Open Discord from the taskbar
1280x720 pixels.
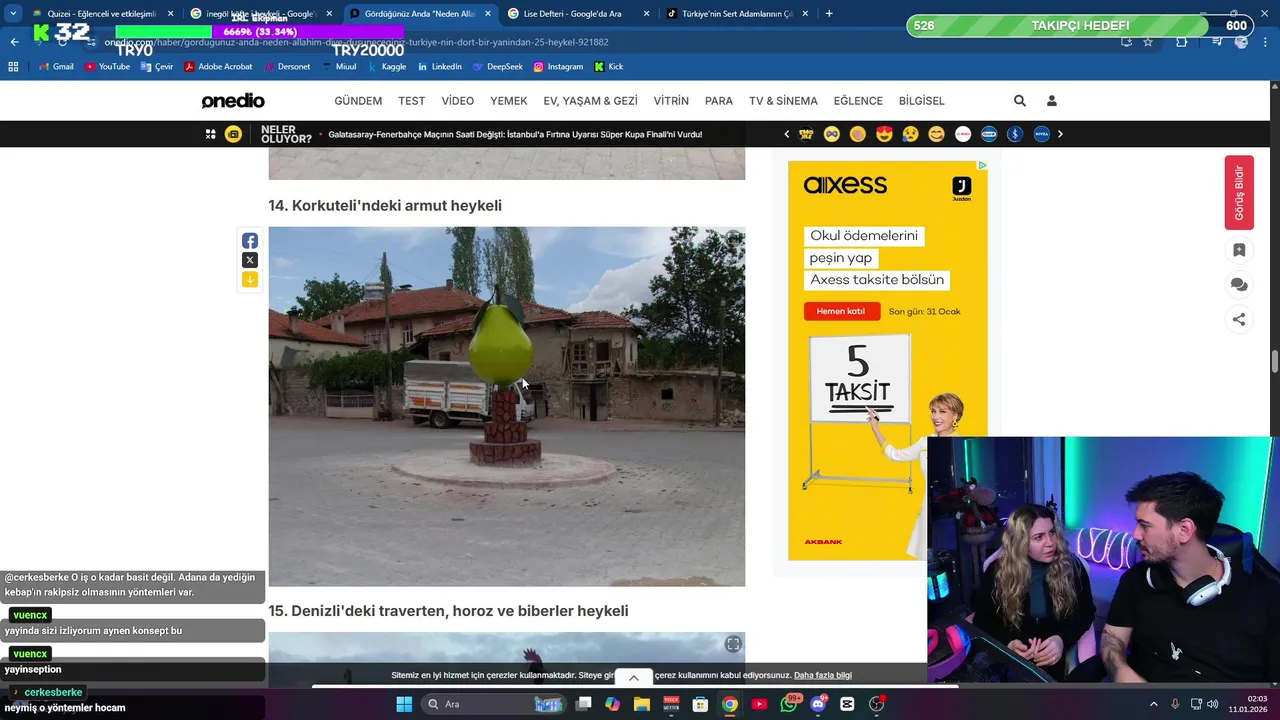[819, 704]
